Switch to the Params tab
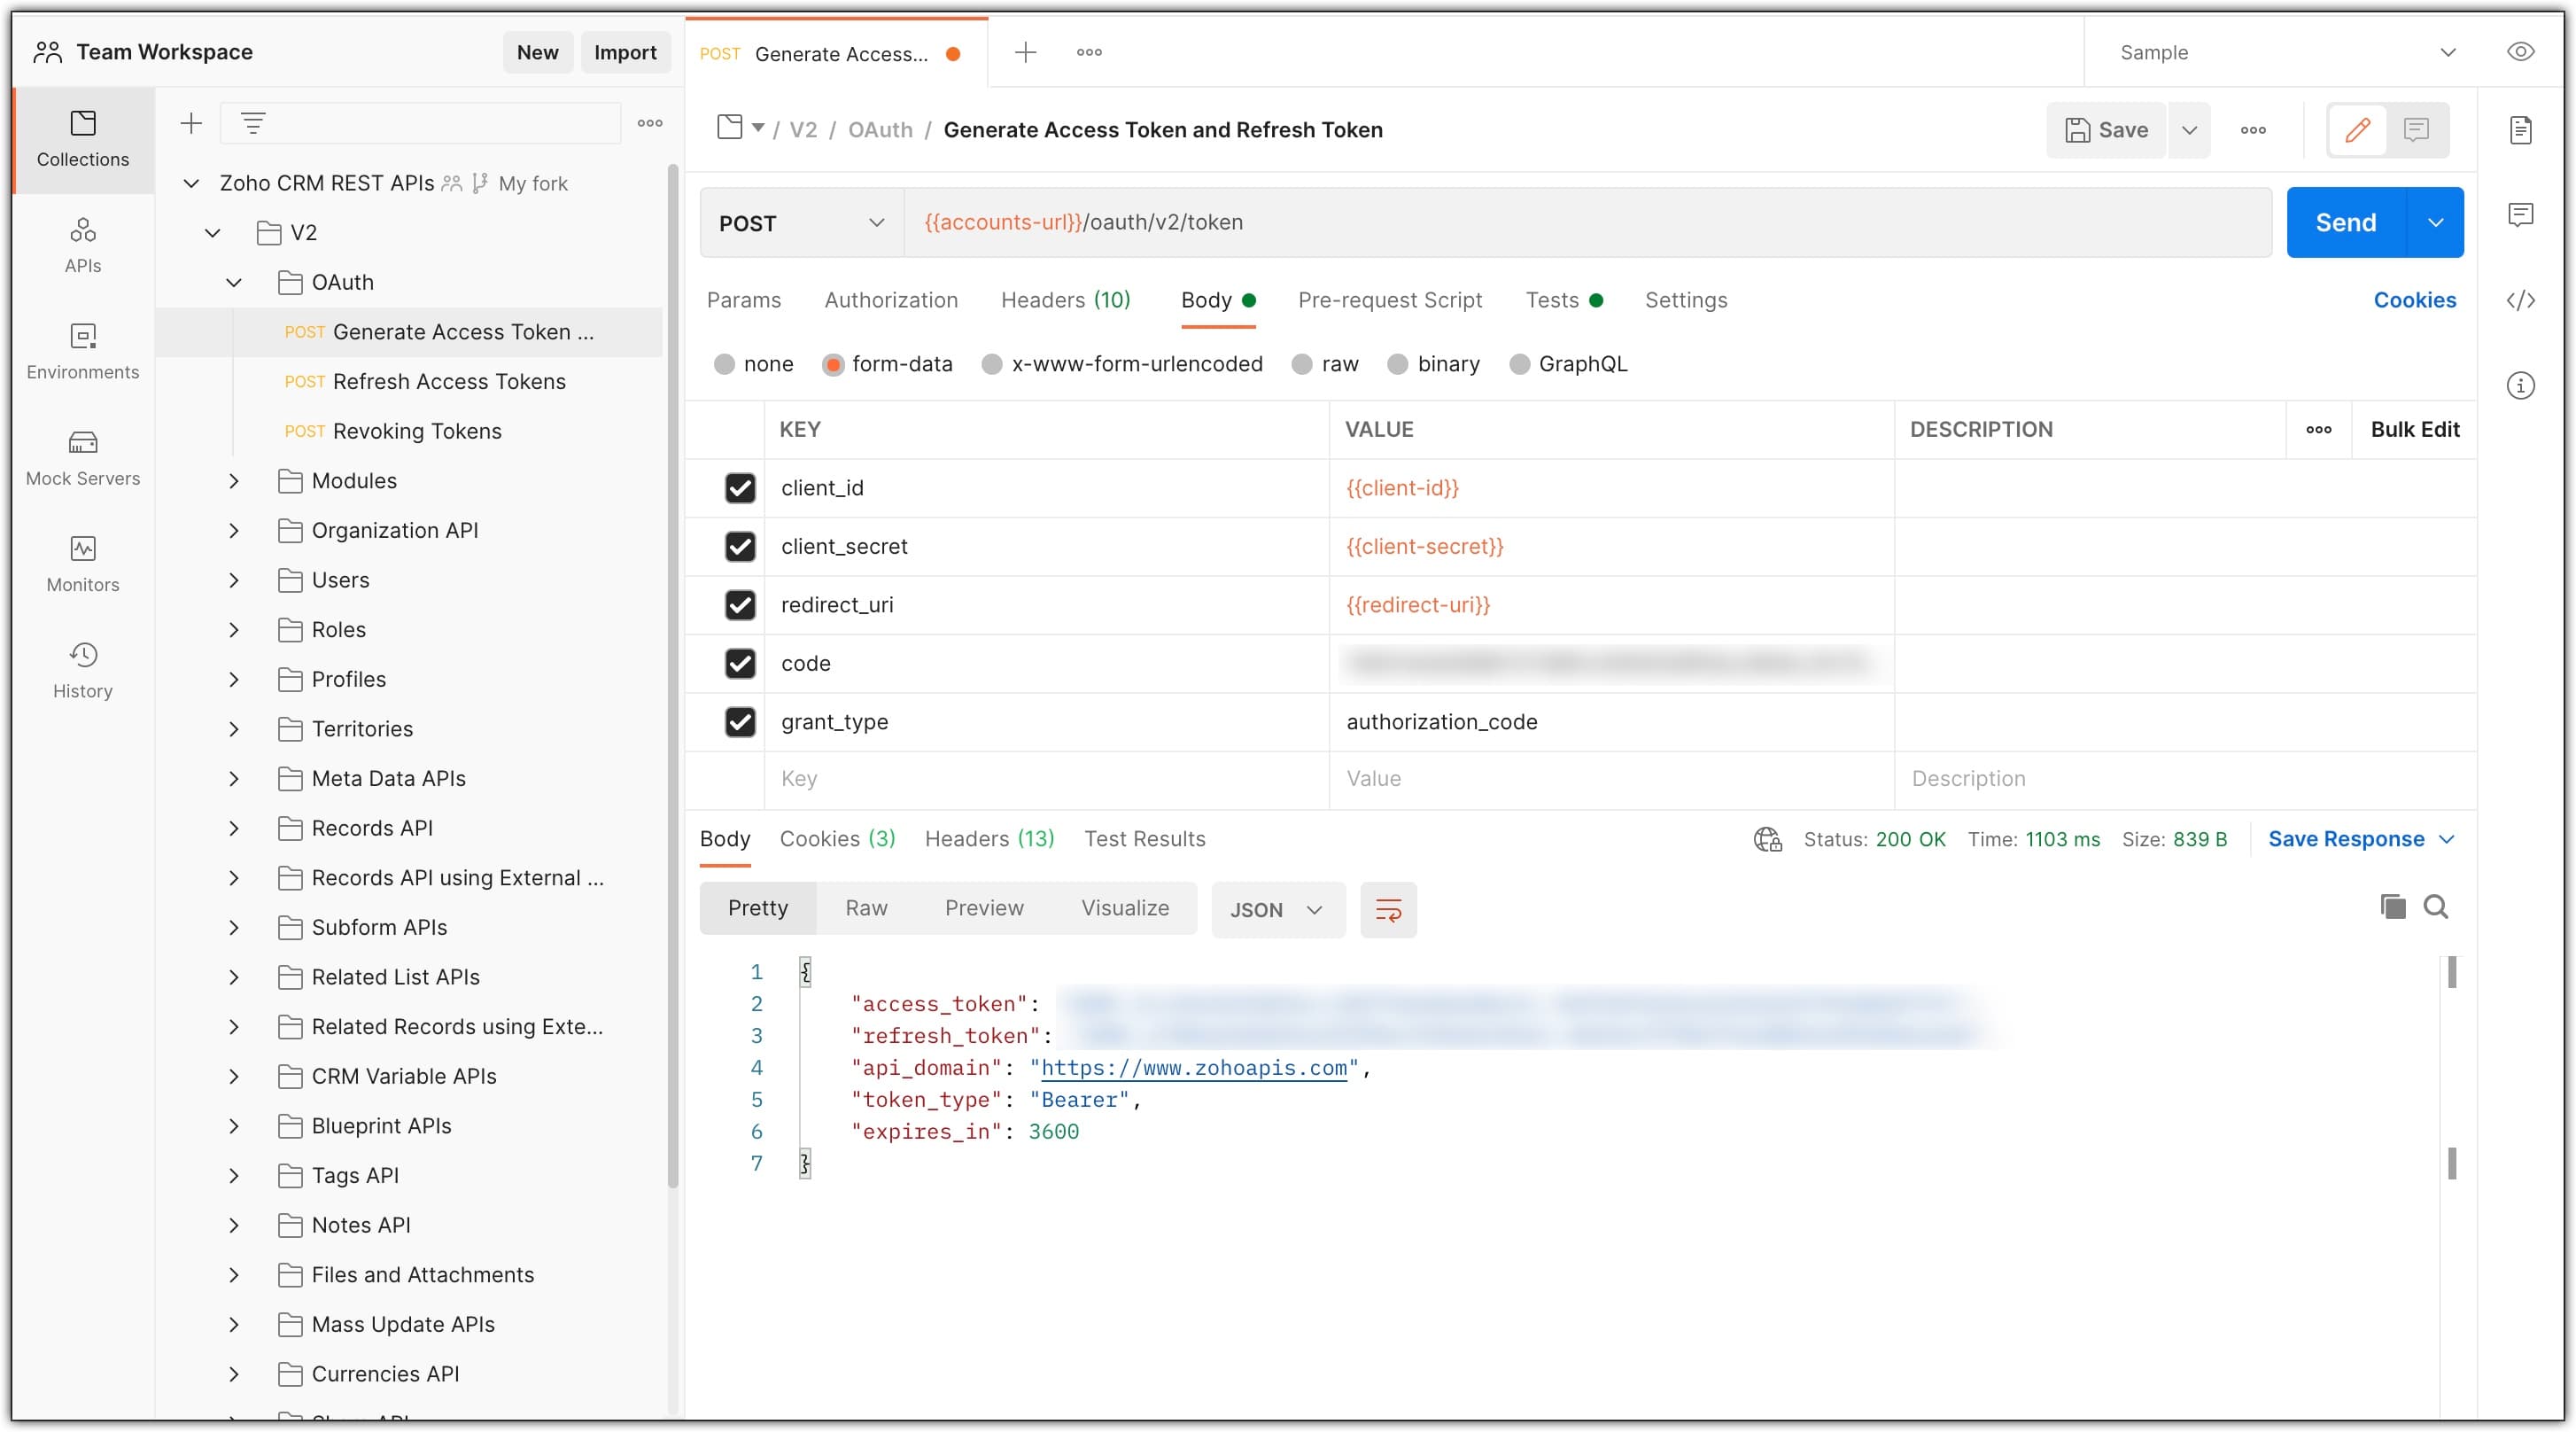 click(743, 300)
